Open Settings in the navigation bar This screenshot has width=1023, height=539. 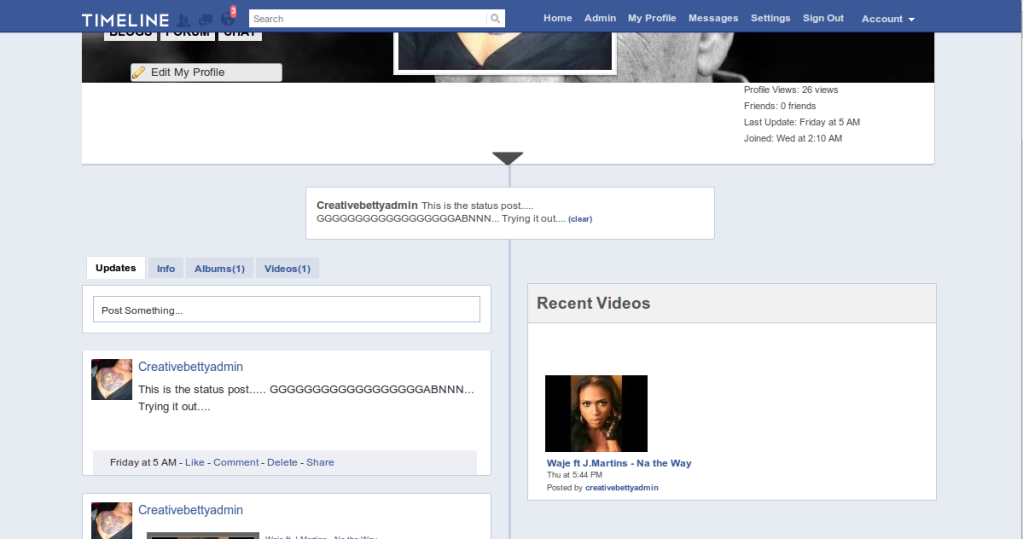click(x=771, y=18)
